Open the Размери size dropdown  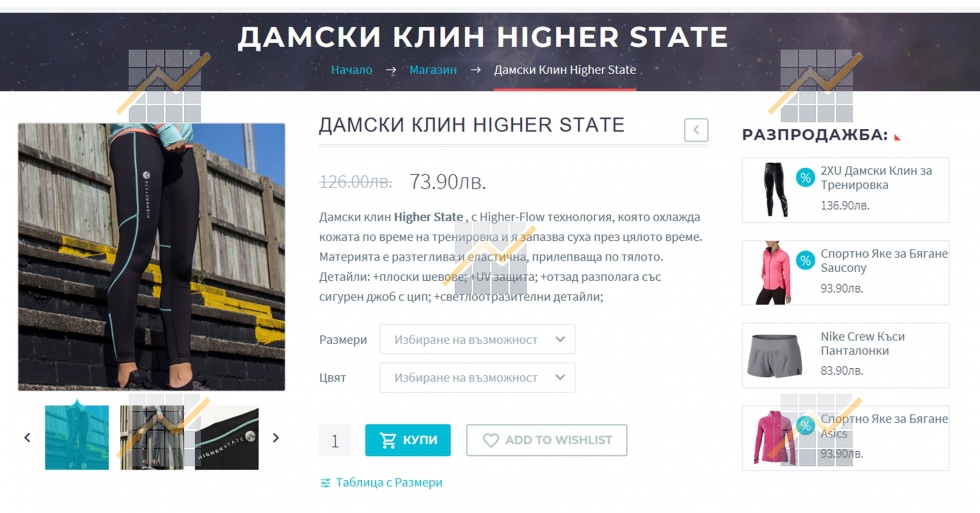[x=477, y=339]
